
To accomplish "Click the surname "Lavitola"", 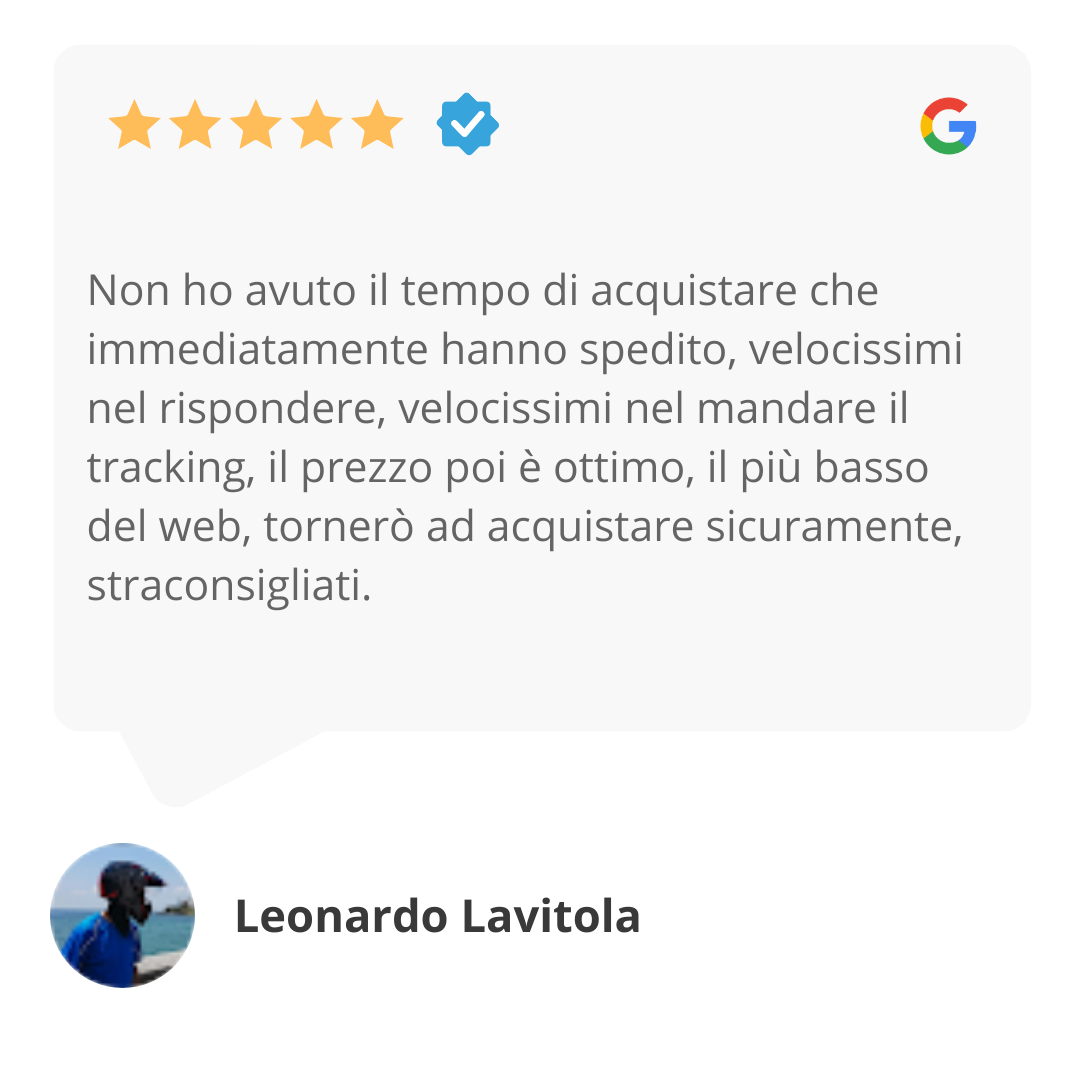I will 551,917.
